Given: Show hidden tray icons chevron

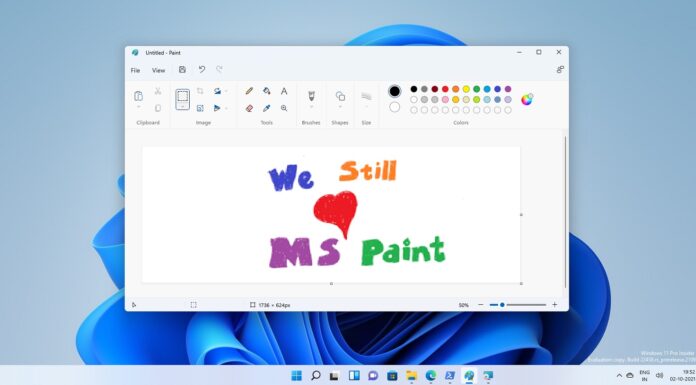Looking at the screenshot, I should pyautogui.click(x=619, y=376).
